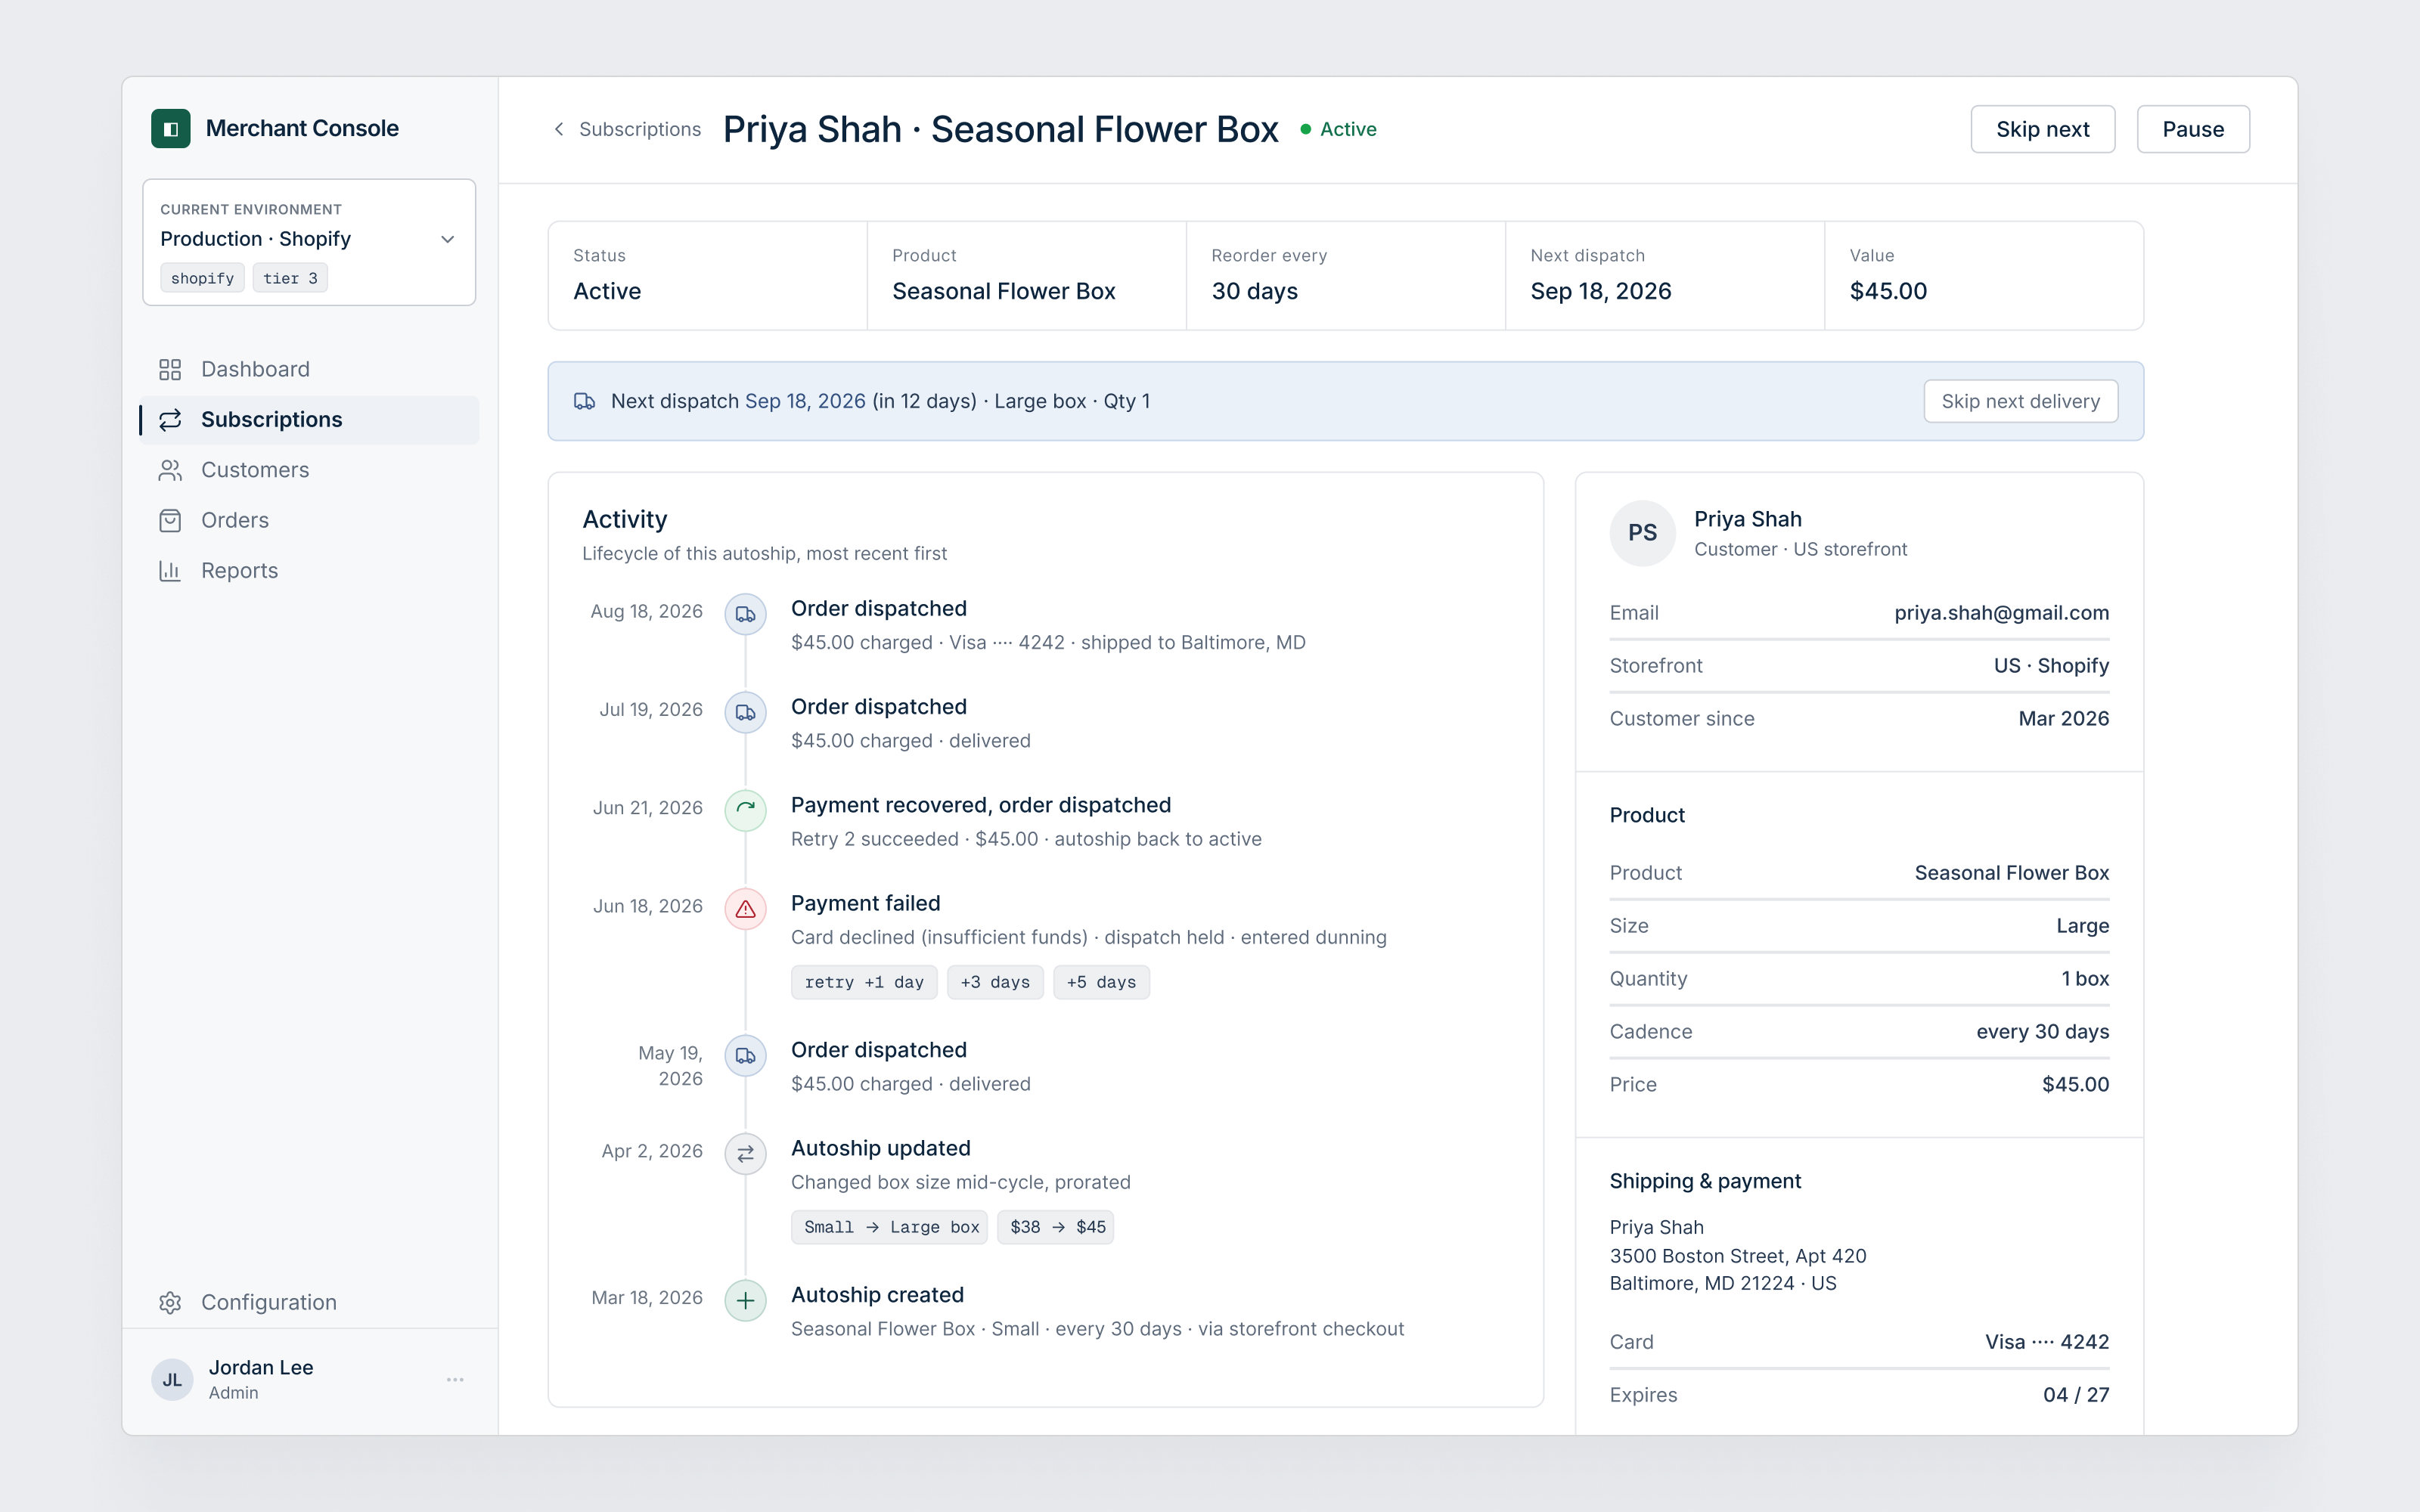Viewport: 2420px width, 1512px height.
Task: Click the Reports bar chart icon
Action: click(170, 571)
